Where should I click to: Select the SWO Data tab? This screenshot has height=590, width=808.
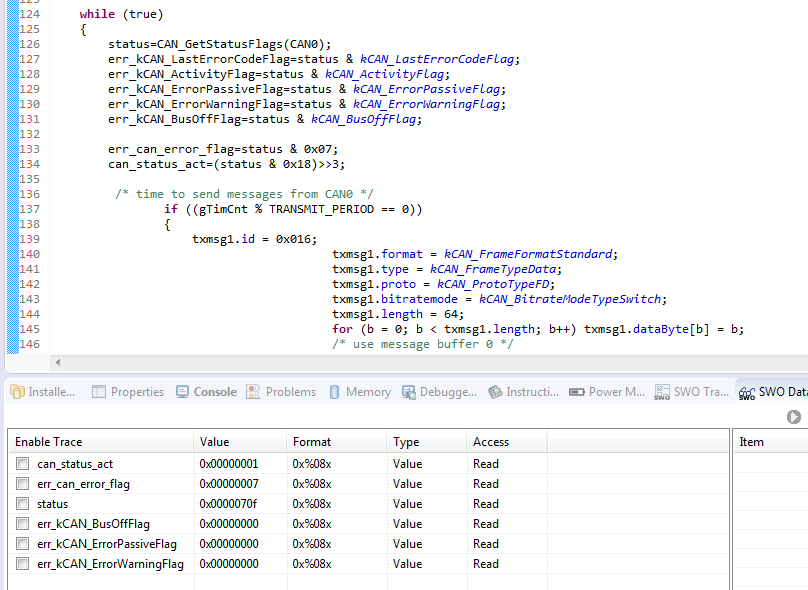click(x=773, y=392)
